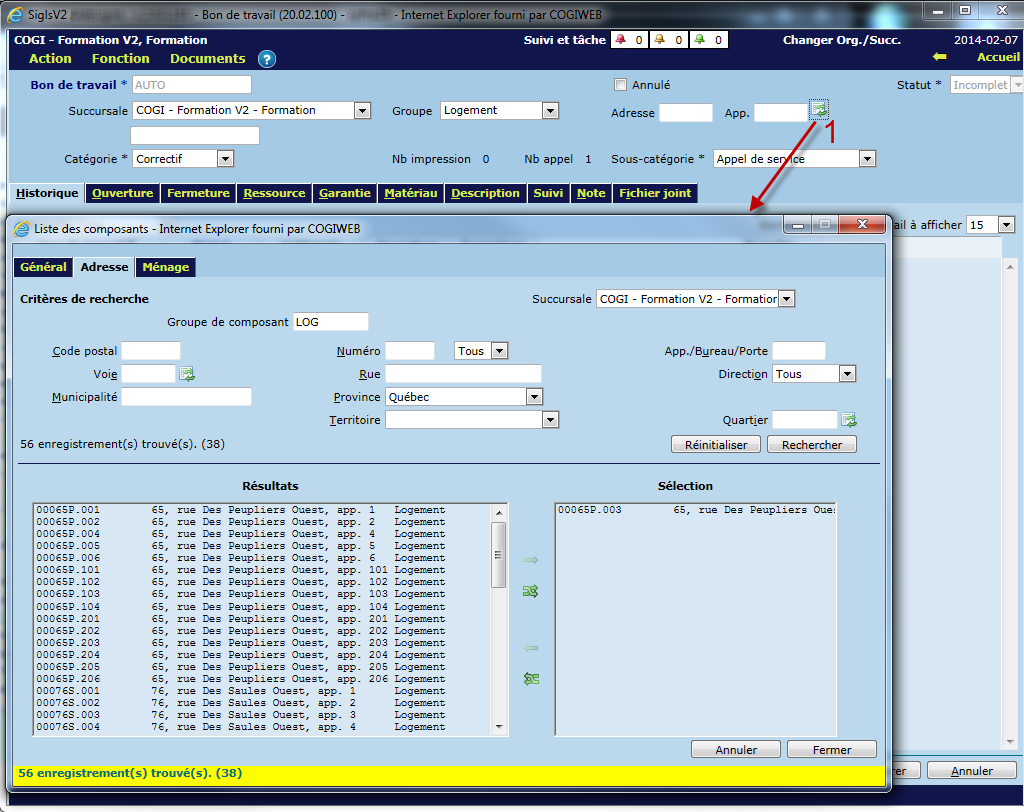Viewport: 1024px width, 812px height.
Task: Click the Résultats list scrollbar thumb
Action: click(498, 555)
